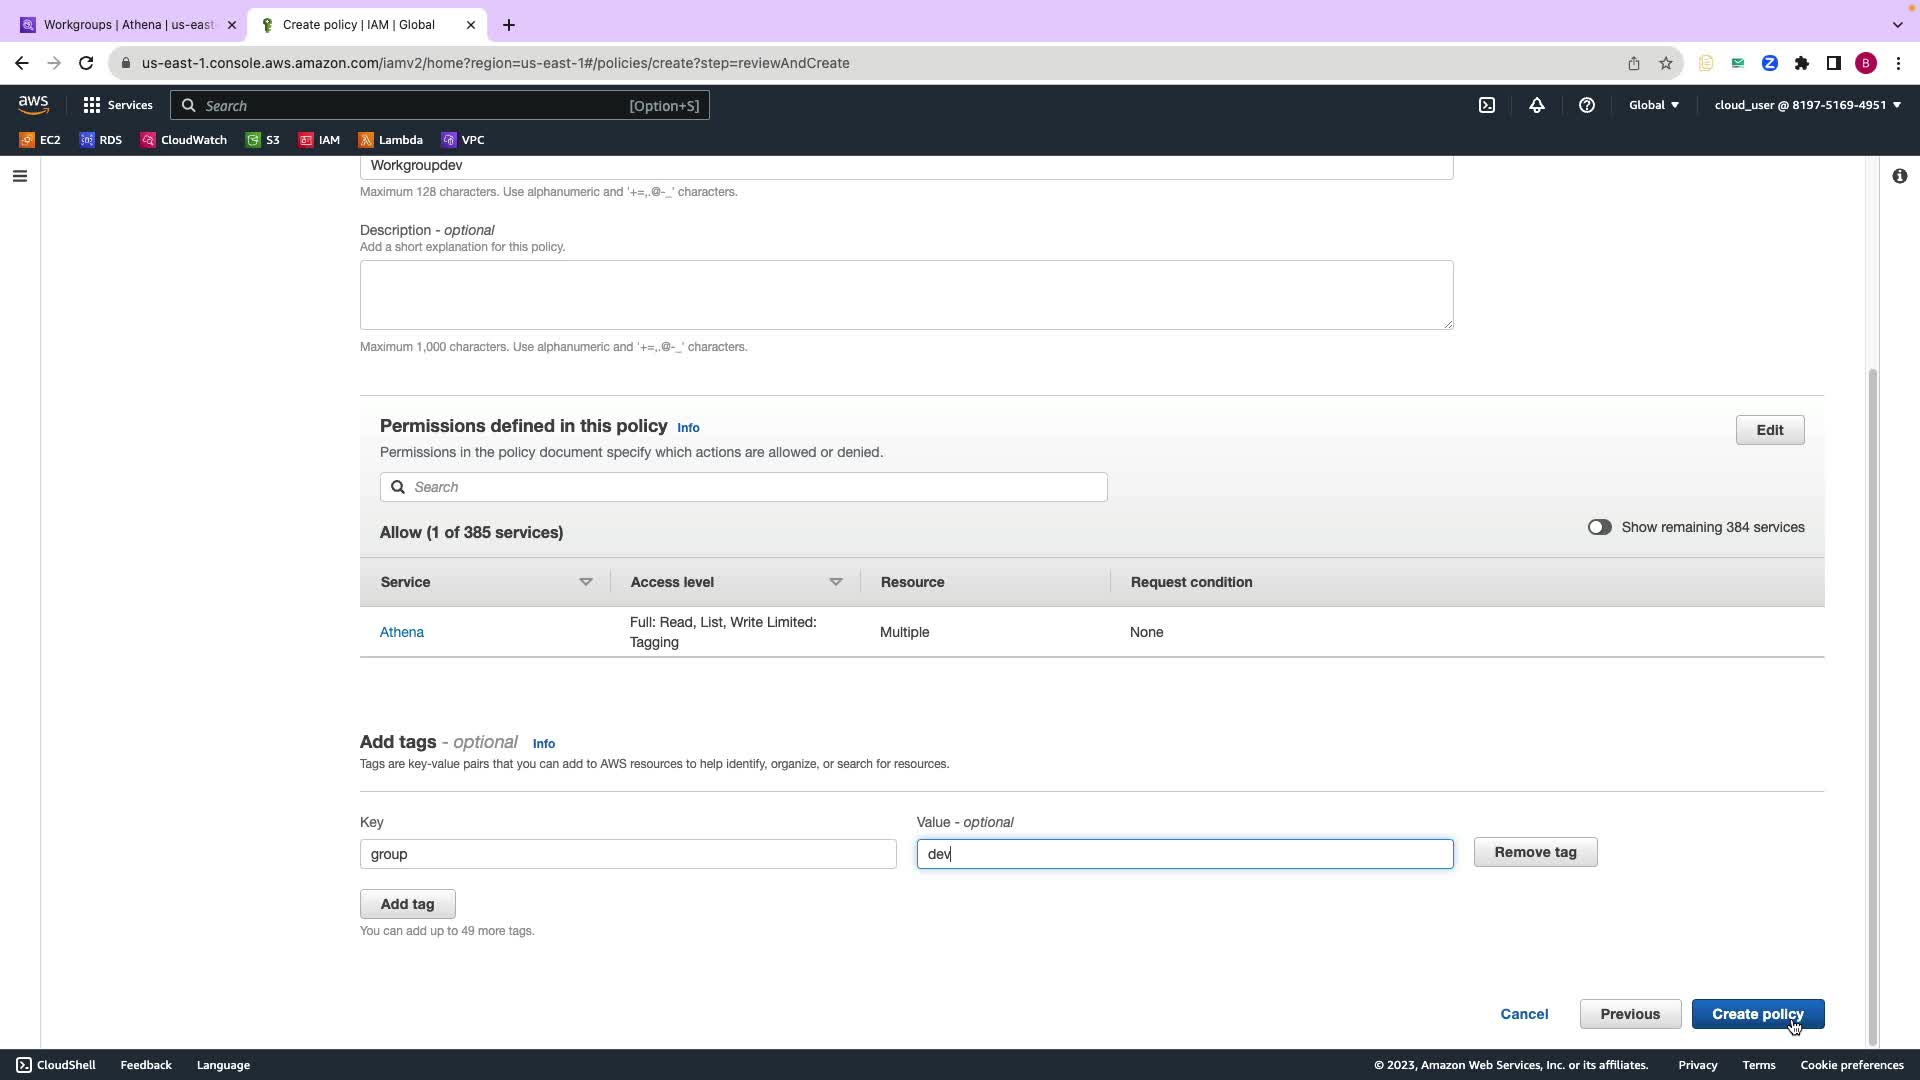Sort by the Access level column arrow

(836, 582)
